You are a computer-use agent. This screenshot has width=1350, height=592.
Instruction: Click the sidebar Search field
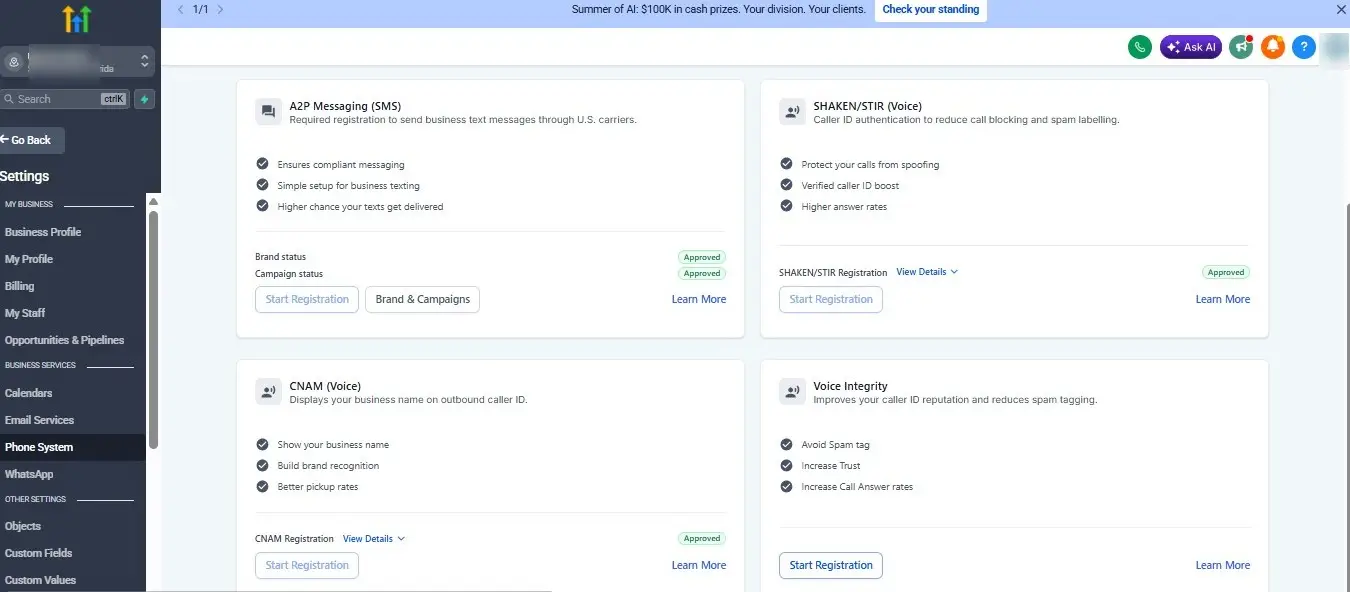pyautogui.click(x=65, y=99)
